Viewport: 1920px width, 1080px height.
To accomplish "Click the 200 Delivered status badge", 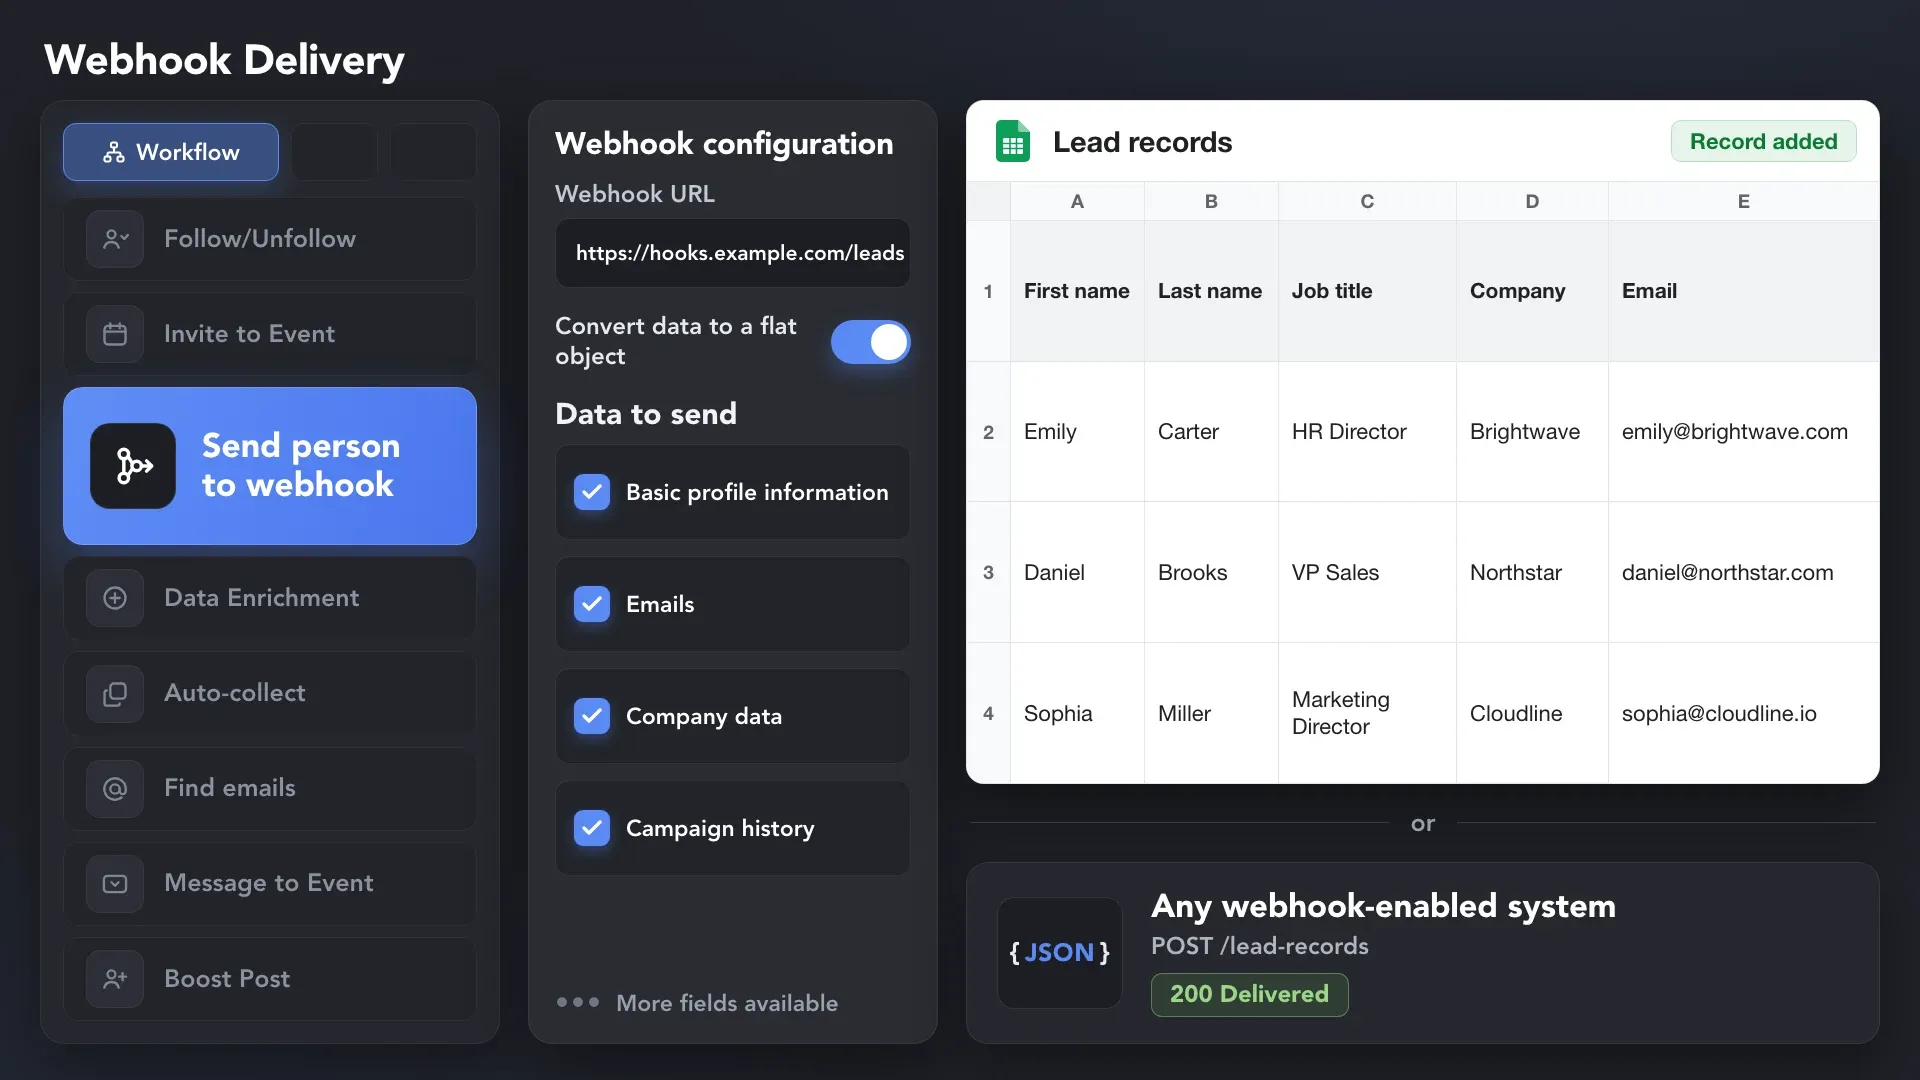I will coord(1249,994).
